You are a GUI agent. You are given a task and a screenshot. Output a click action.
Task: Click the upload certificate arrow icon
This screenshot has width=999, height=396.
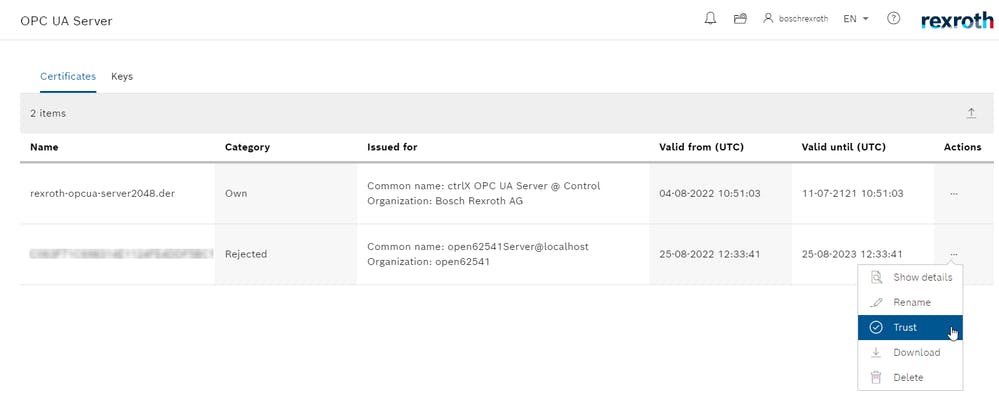[971, 113]
